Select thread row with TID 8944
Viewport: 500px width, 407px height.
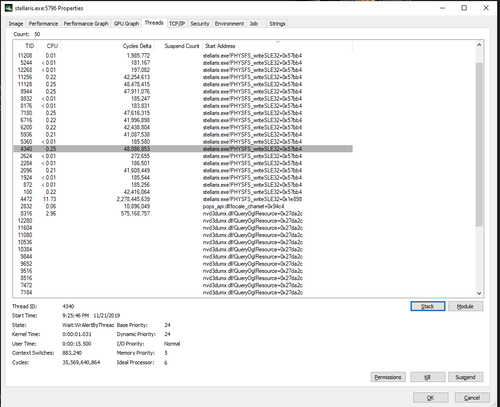tap(183, 91)
